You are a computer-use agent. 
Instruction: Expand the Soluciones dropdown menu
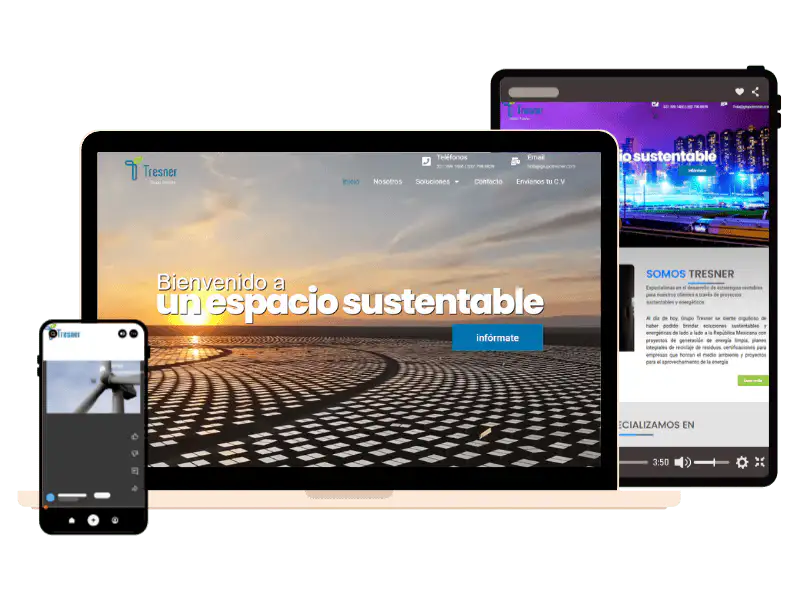(x=437, y=182)
